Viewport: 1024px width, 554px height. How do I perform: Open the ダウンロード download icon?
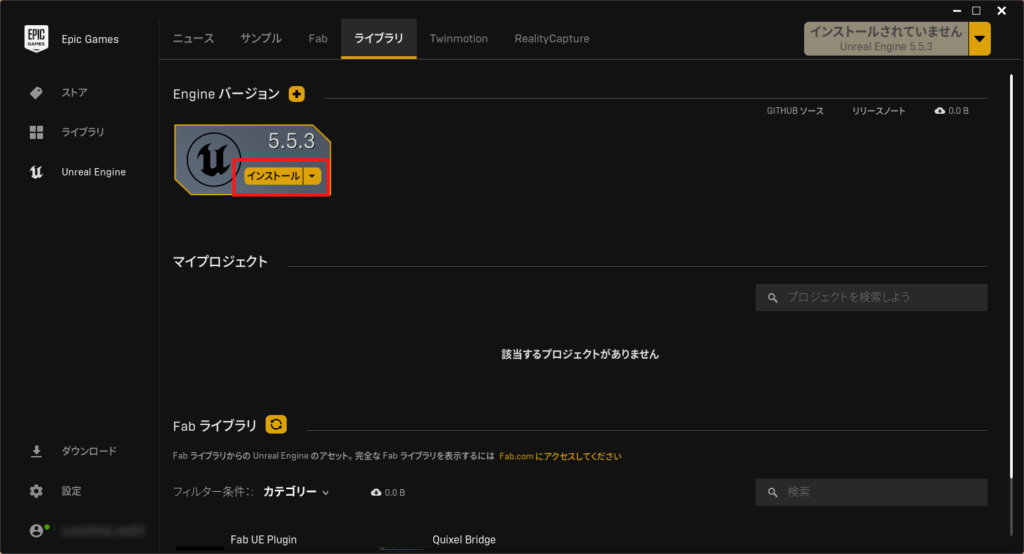click(x=36, y=451)
